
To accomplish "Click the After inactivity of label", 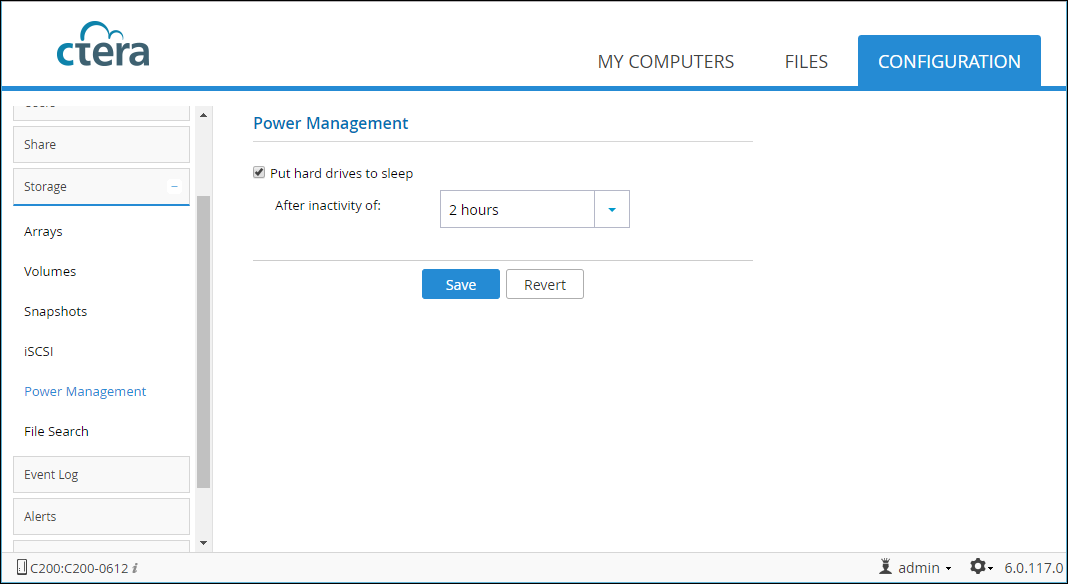I will 328,205.
